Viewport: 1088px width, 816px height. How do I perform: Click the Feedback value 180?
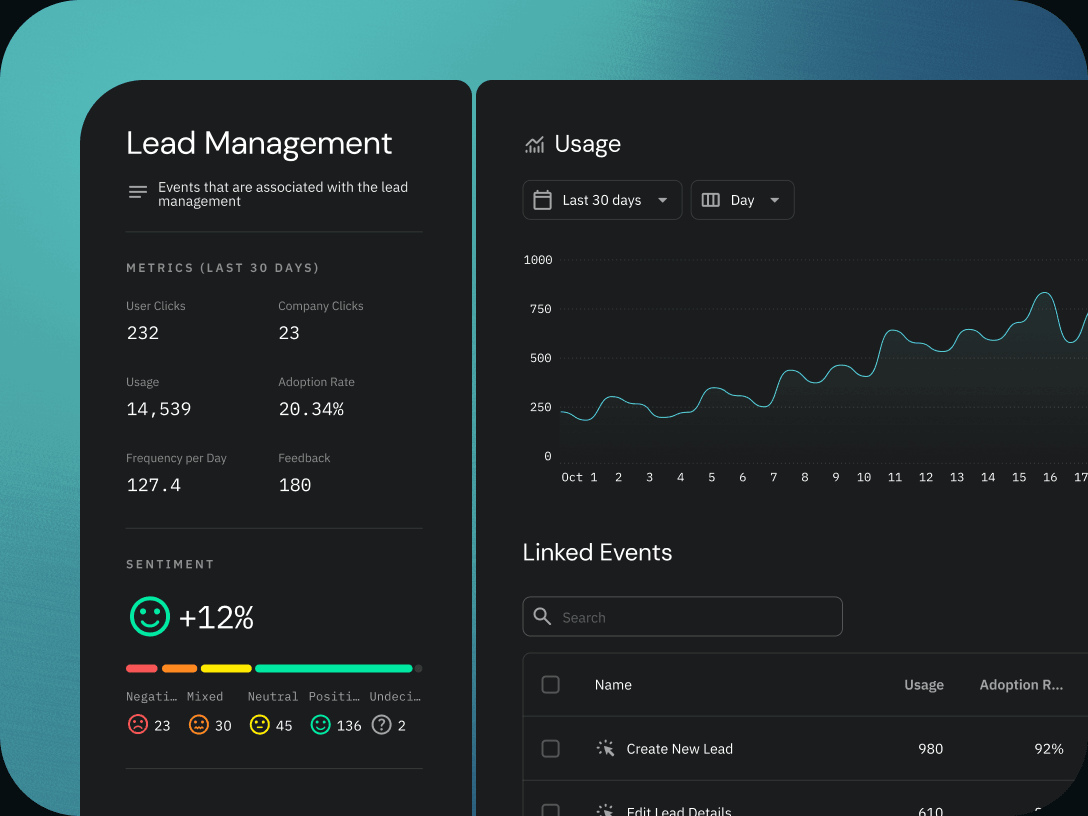[x=295, y=485]
